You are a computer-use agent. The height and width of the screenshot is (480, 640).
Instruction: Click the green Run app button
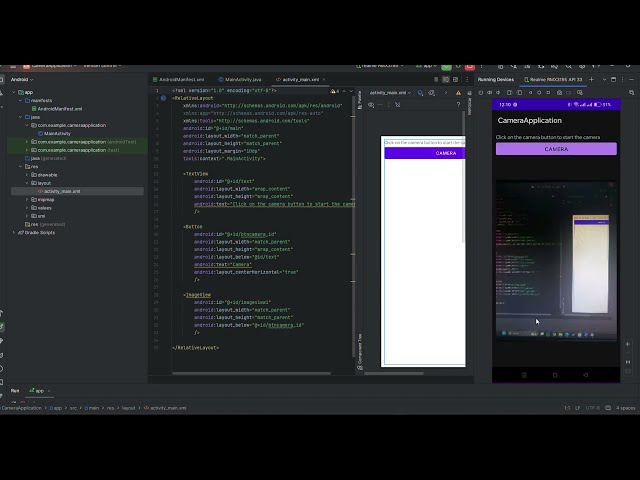pos(446,67)
